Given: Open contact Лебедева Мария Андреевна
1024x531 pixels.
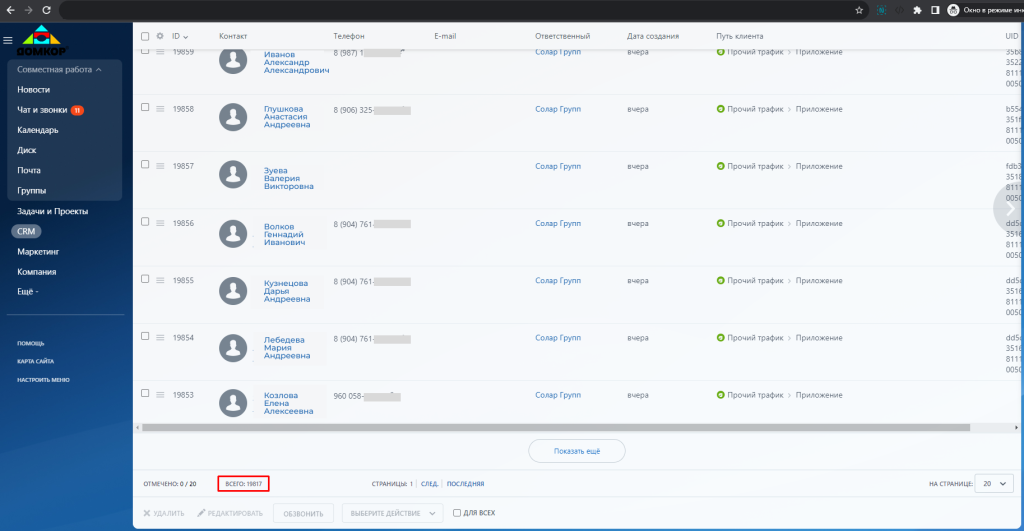Looking at the screenshot, I should [x=286, y=347].
